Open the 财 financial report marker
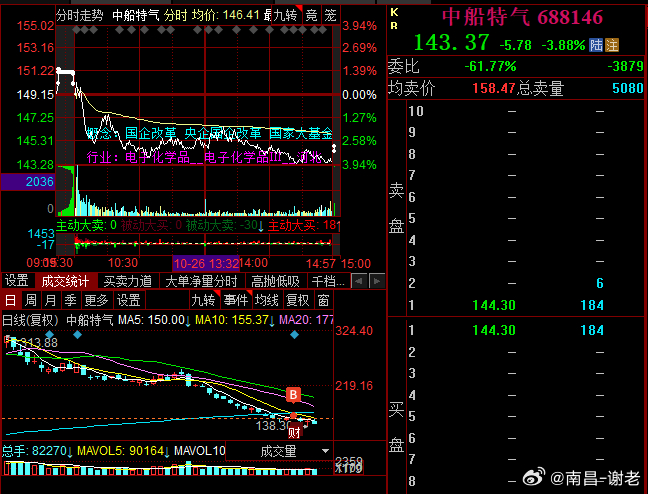This screenshot has height=494, width=648. tap(294, 432)
